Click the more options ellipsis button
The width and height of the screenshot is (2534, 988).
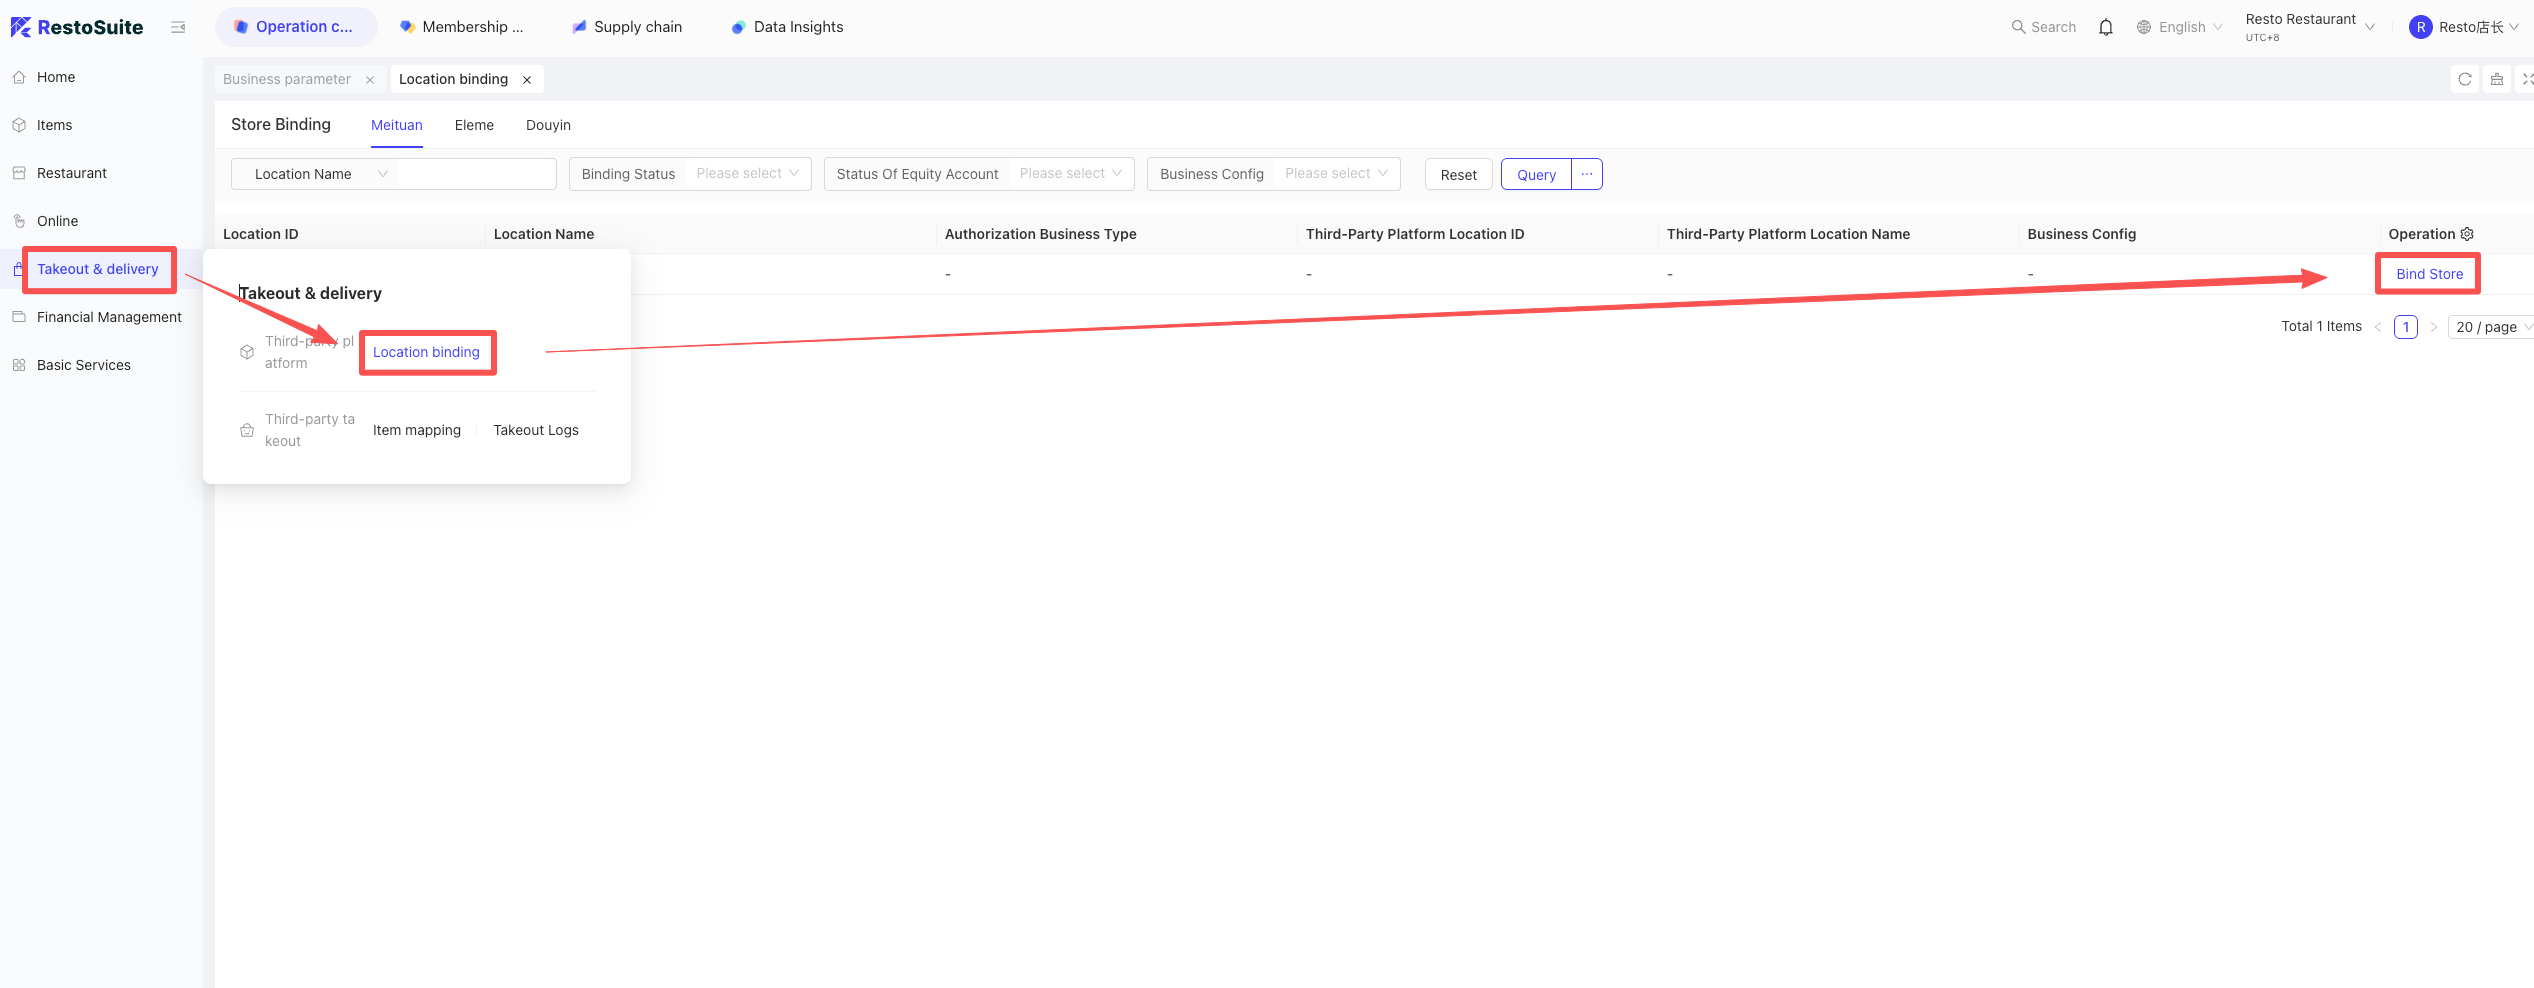tap(1587, 174)
